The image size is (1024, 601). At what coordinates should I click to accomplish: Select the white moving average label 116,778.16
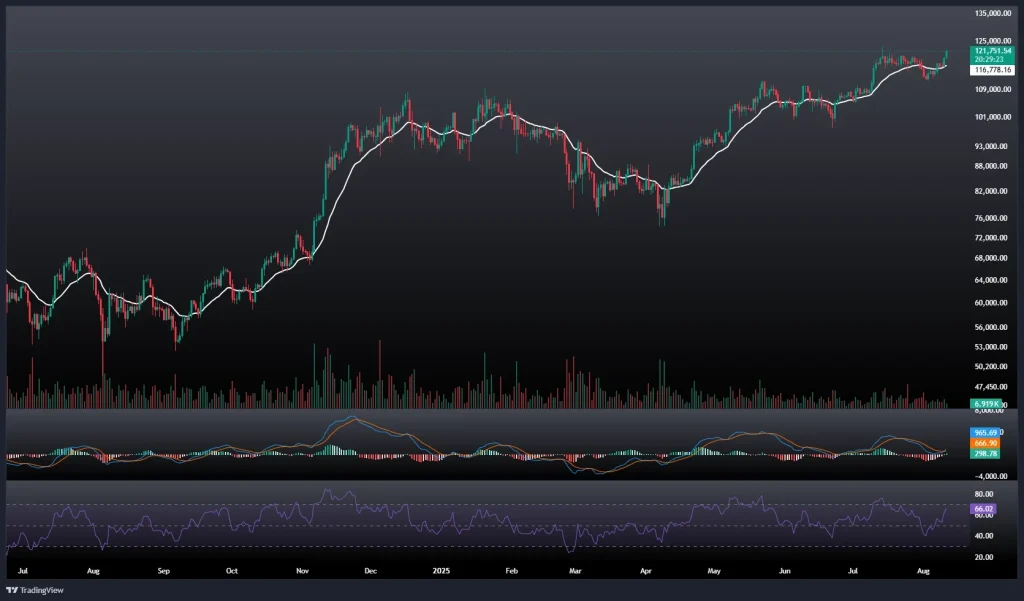tap(992, 70)
